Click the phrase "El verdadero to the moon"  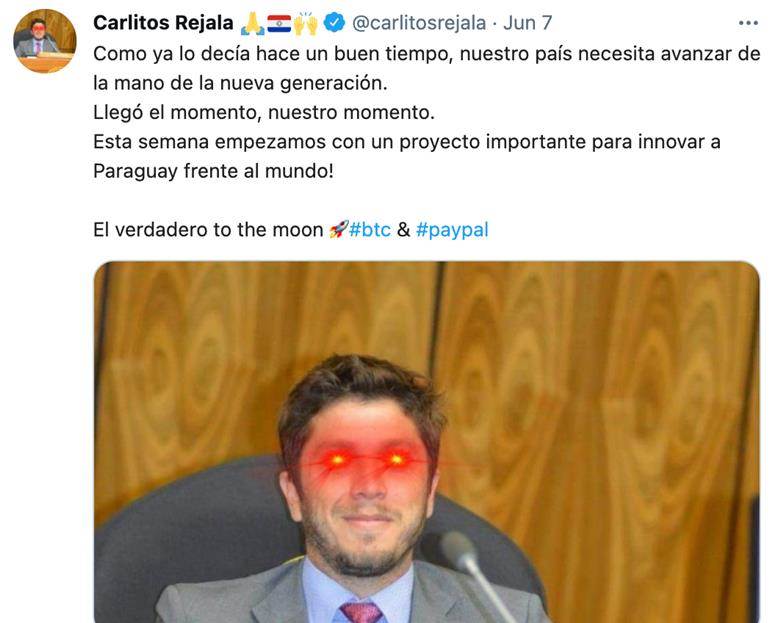click(x=208, y=230)
